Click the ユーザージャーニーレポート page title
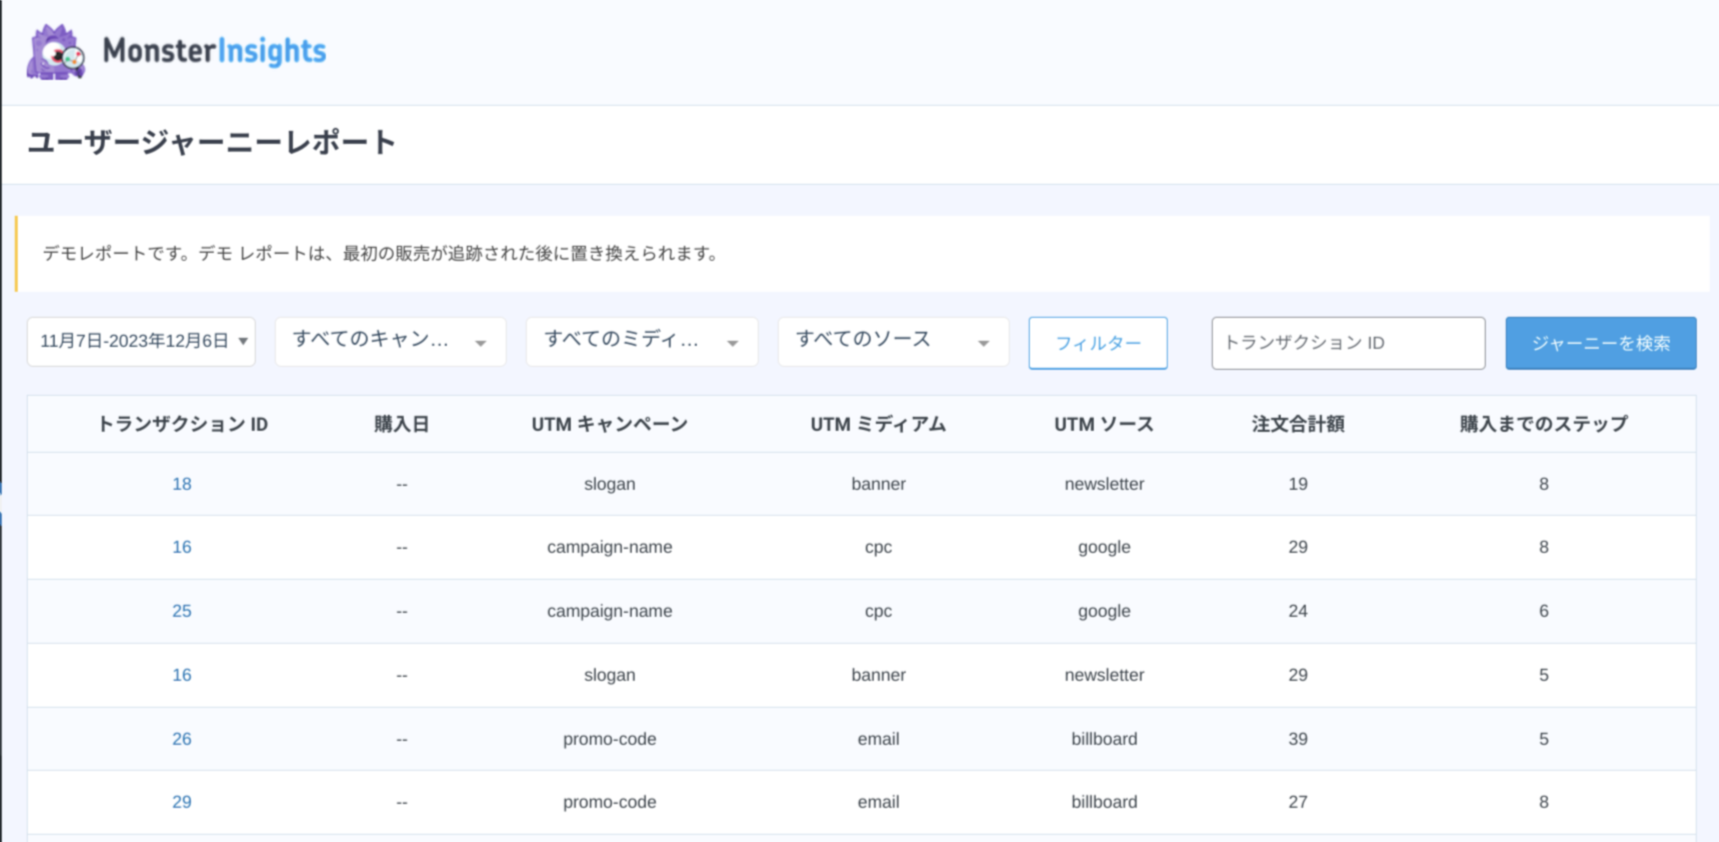The image size is (1719, 842). pyautogui.click(x=212, y=143)
